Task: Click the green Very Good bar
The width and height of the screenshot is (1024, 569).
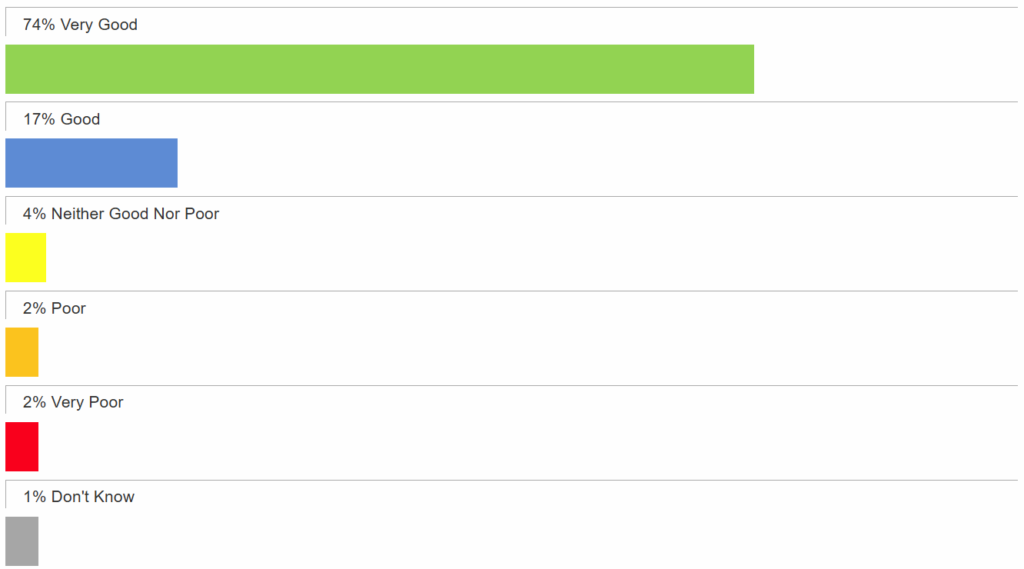Action: [x=379, y=69]
